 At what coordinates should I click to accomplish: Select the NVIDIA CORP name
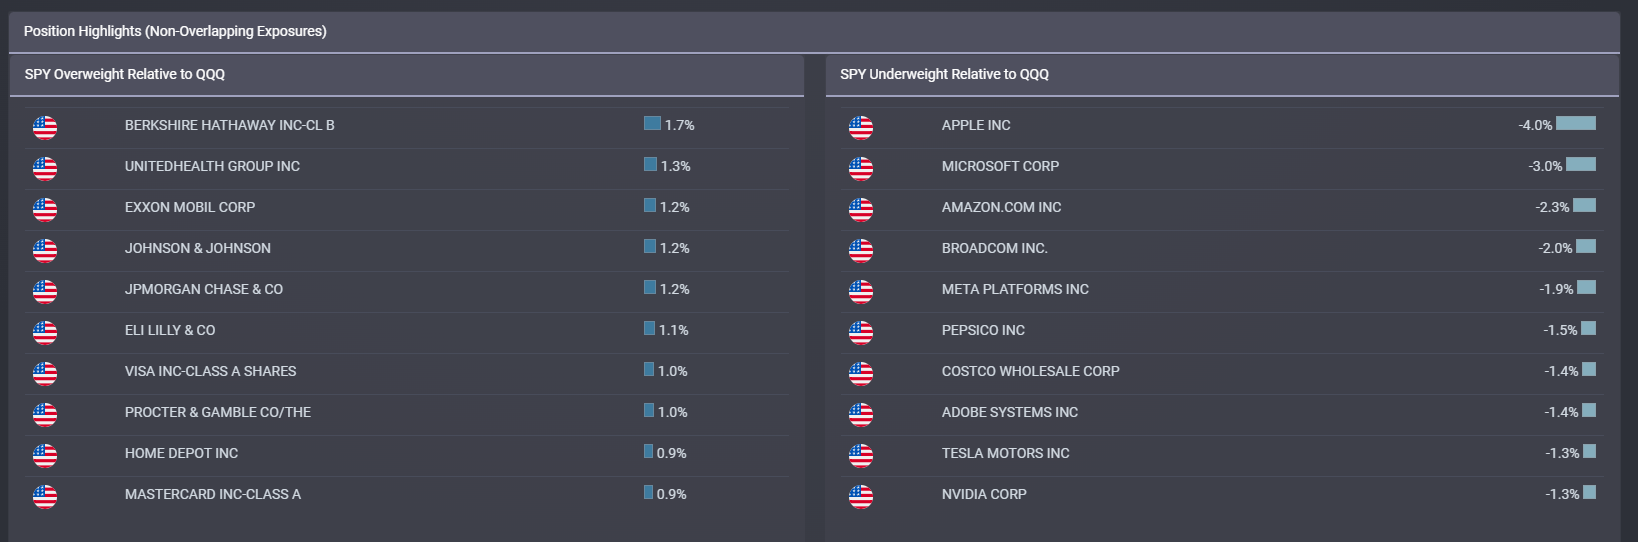tap(984, 494)
